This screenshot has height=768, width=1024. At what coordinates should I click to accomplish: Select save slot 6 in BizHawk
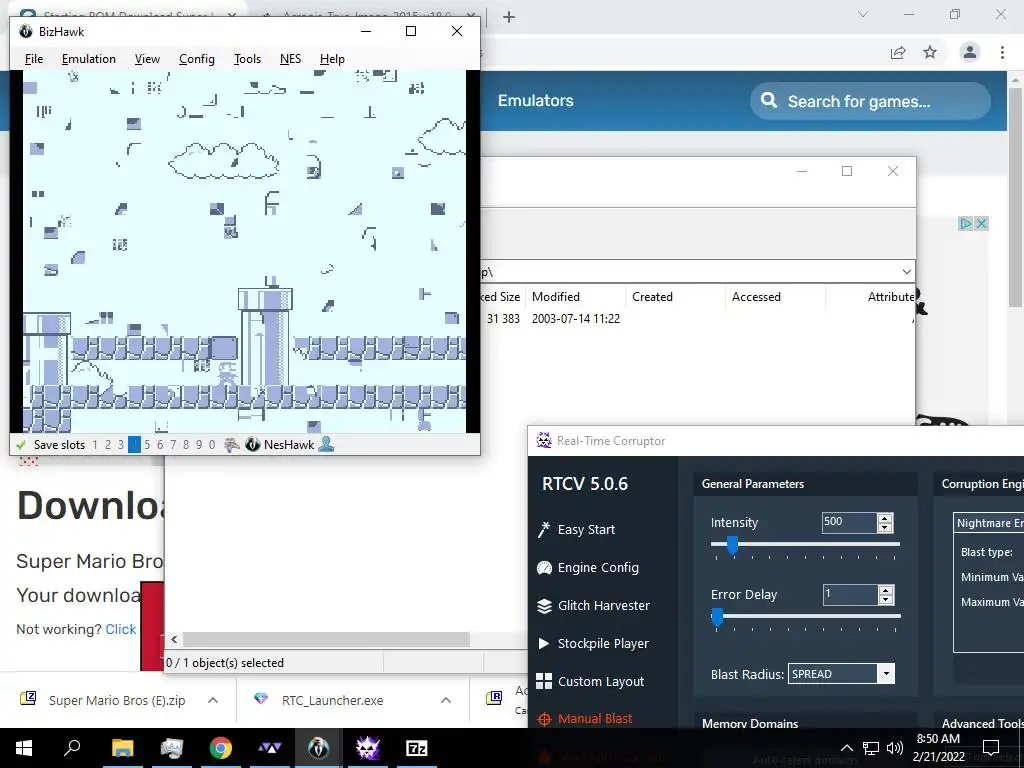click(160, 445)
